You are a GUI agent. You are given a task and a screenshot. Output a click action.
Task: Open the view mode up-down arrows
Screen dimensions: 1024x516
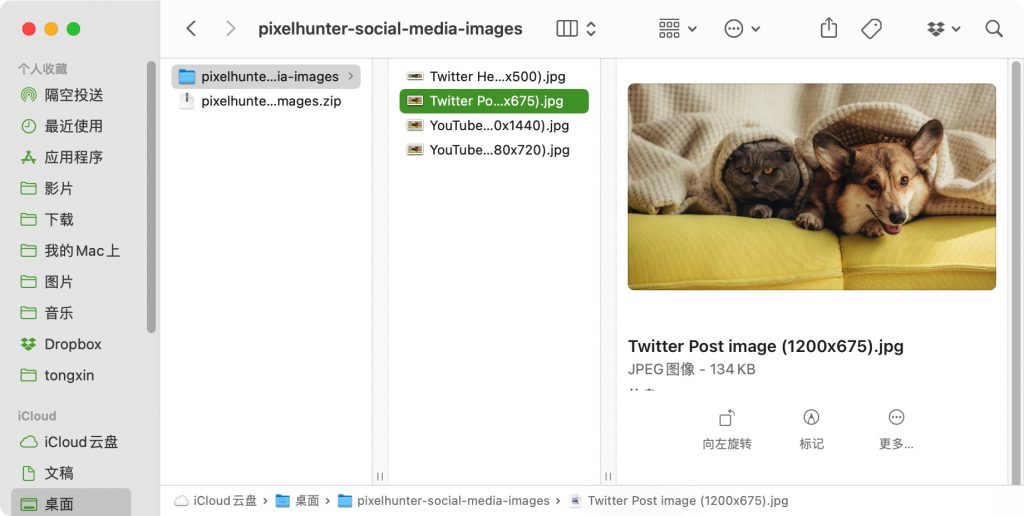[591, 29]
